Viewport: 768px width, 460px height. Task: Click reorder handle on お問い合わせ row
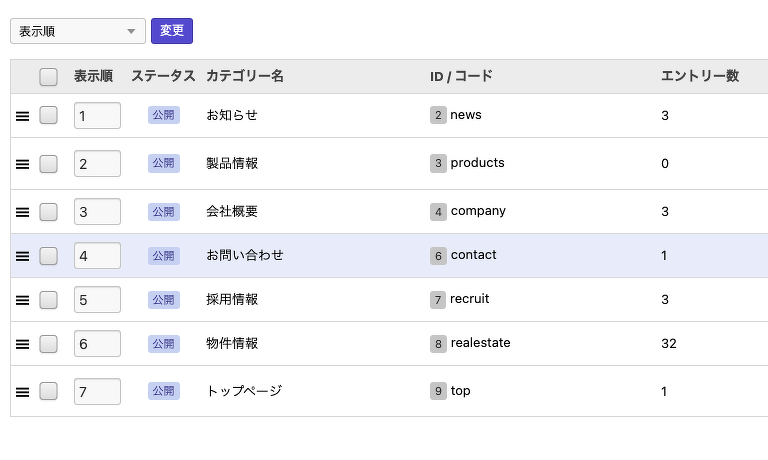pos(23,256)
